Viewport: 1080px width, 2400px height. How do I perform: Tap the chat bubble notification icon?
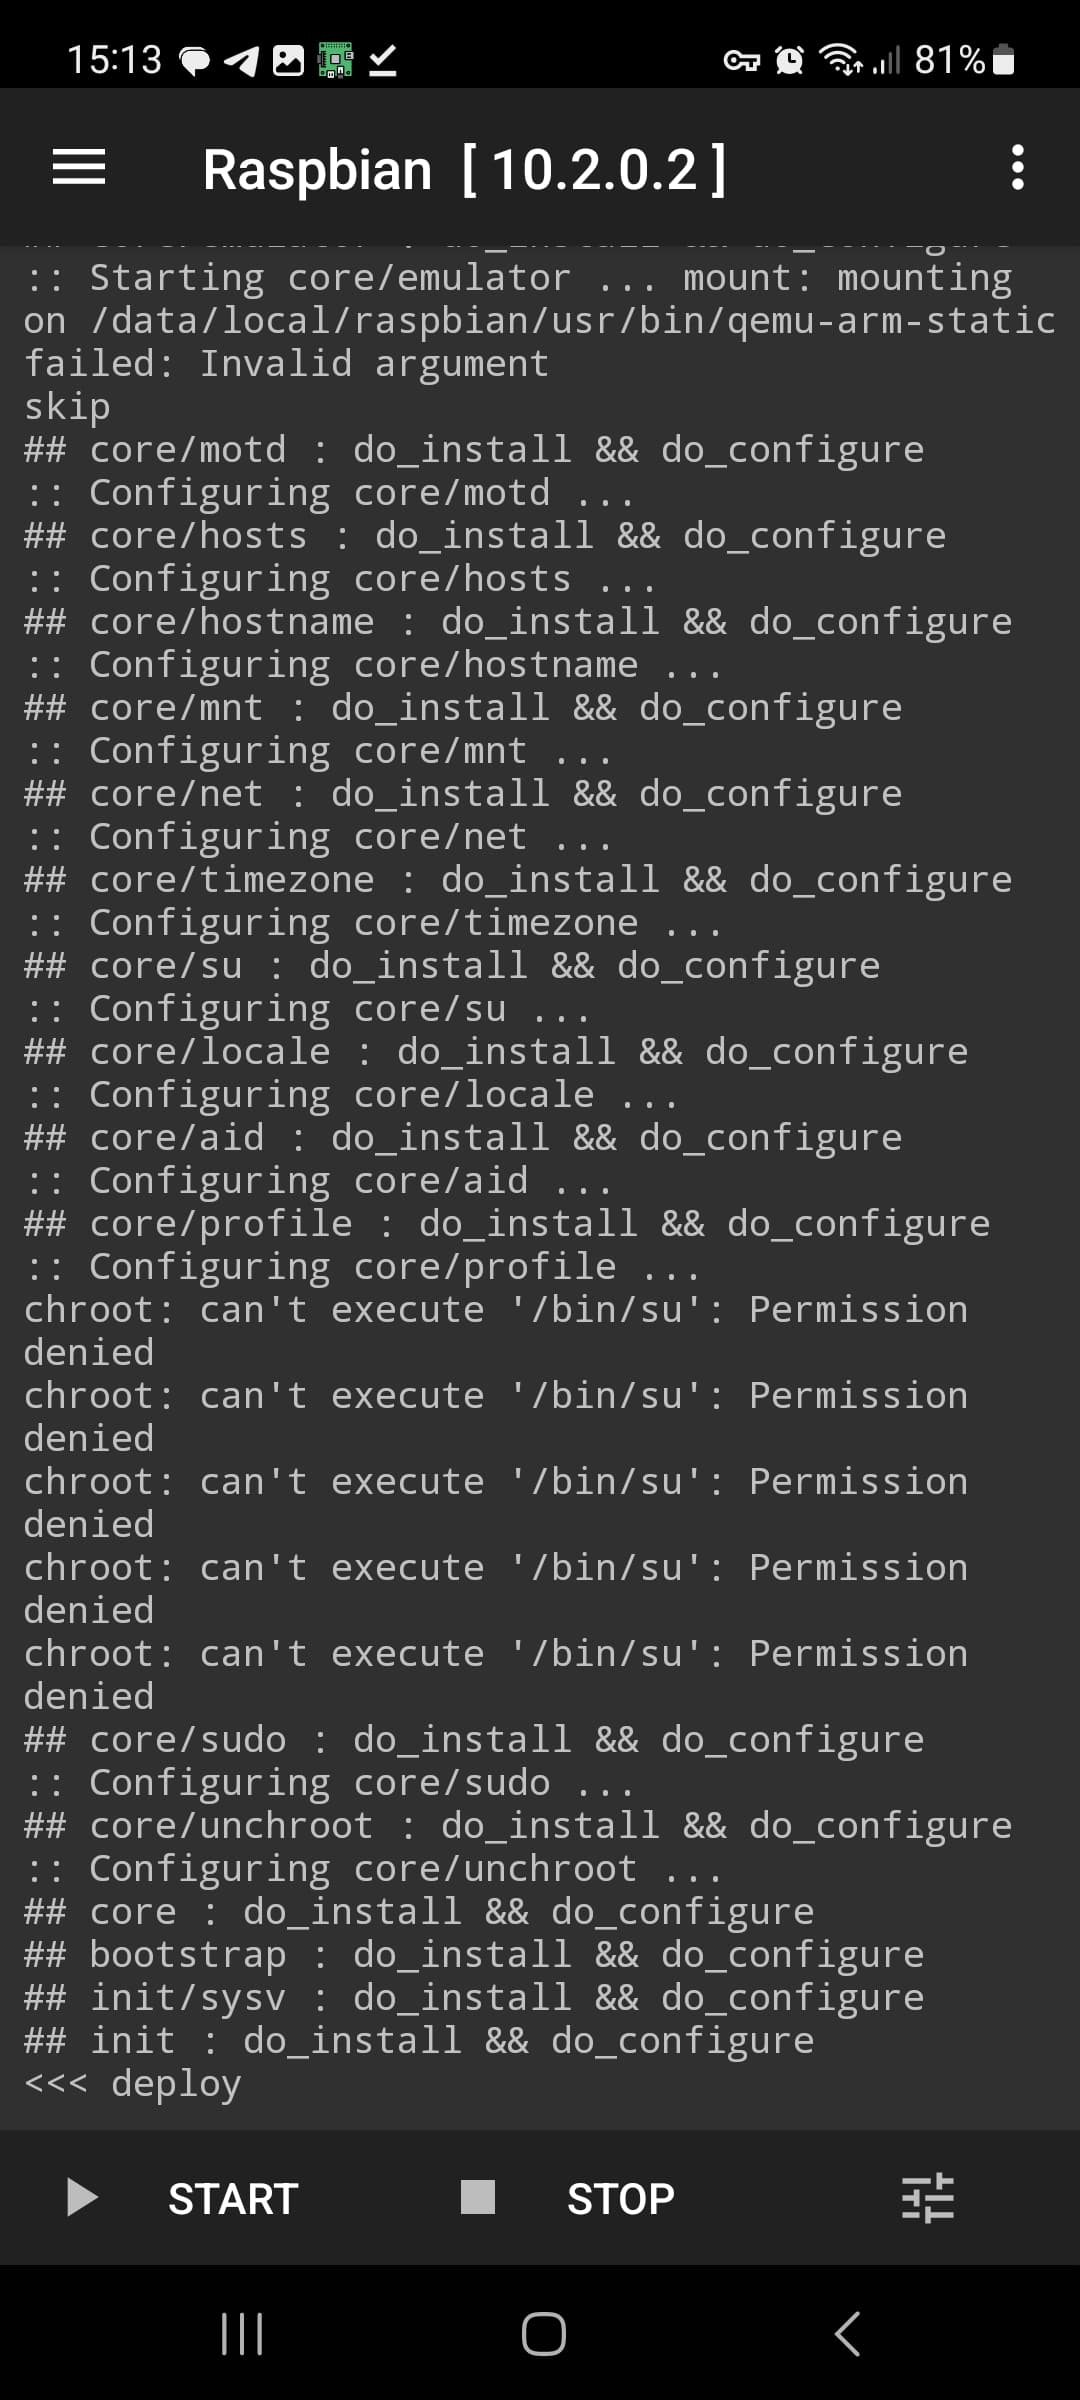195,62
